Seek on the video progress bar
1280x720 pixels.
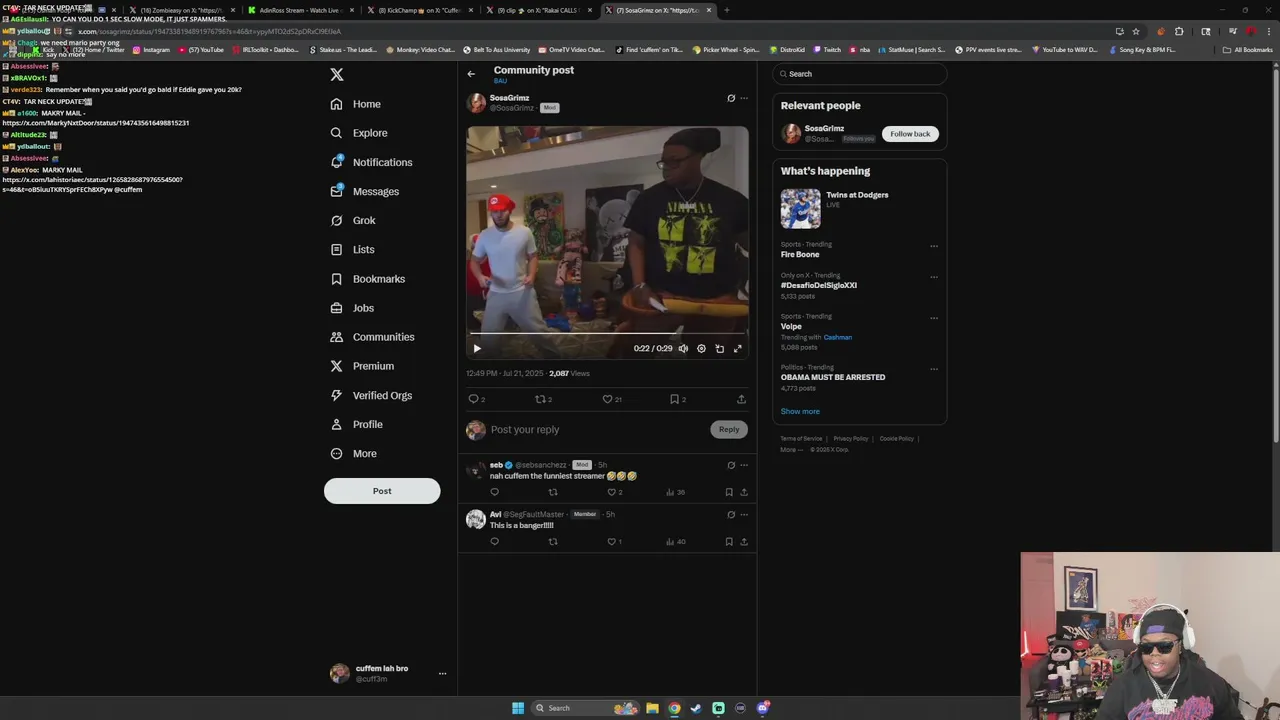(608, 333)
